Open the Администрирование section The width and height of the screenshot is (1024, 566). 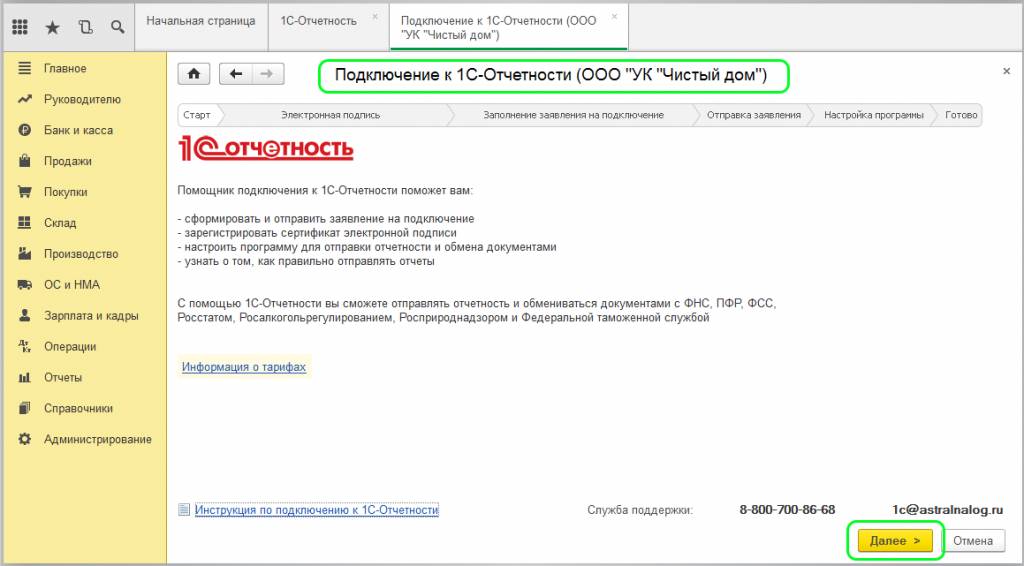pyautogui.click(x=98, y=439)
